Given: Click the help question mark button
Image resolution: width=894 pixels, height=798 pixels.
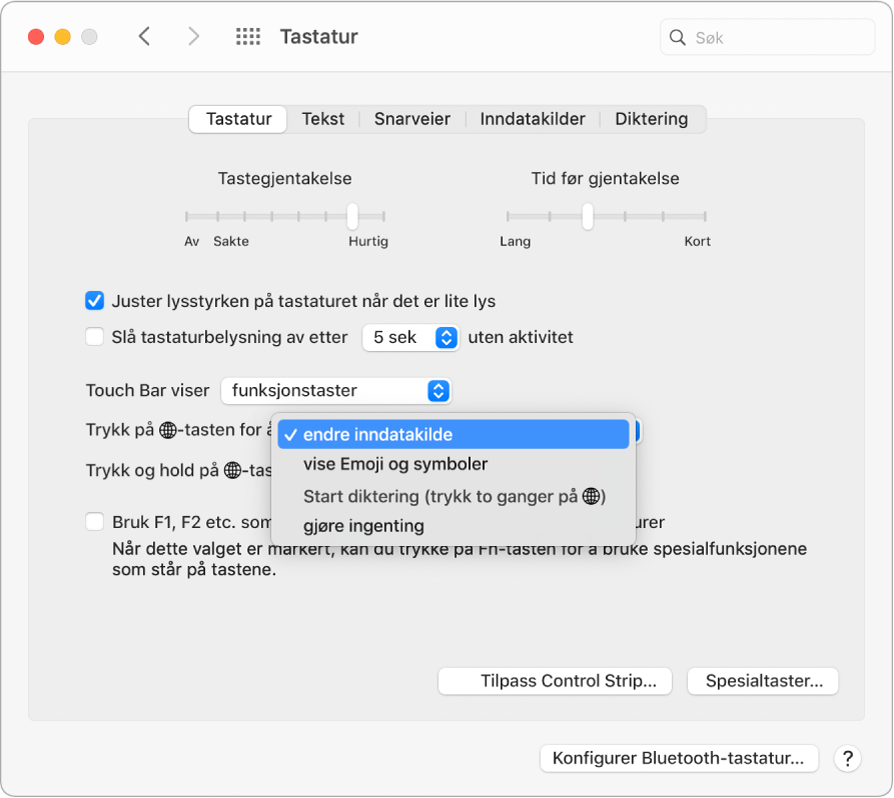Looking at the screenshot, I should pos(848,759).
